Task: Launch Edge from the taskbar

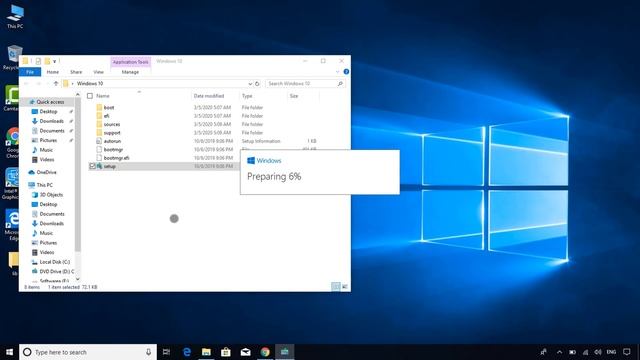Action: pos(187,352)
